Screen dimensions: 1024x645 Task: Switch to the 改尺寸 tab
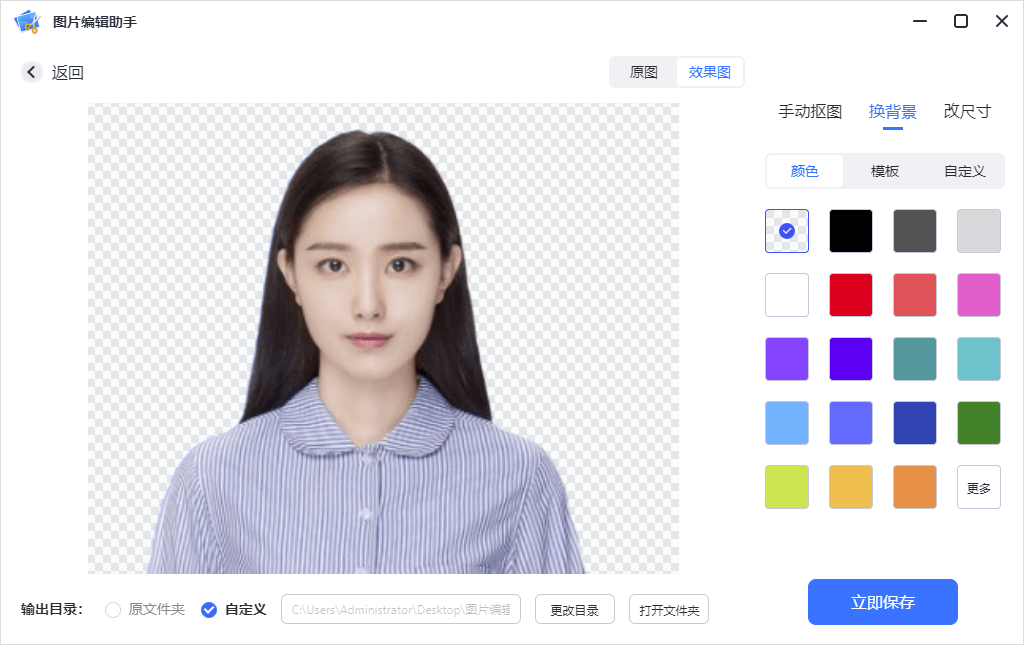967,111
